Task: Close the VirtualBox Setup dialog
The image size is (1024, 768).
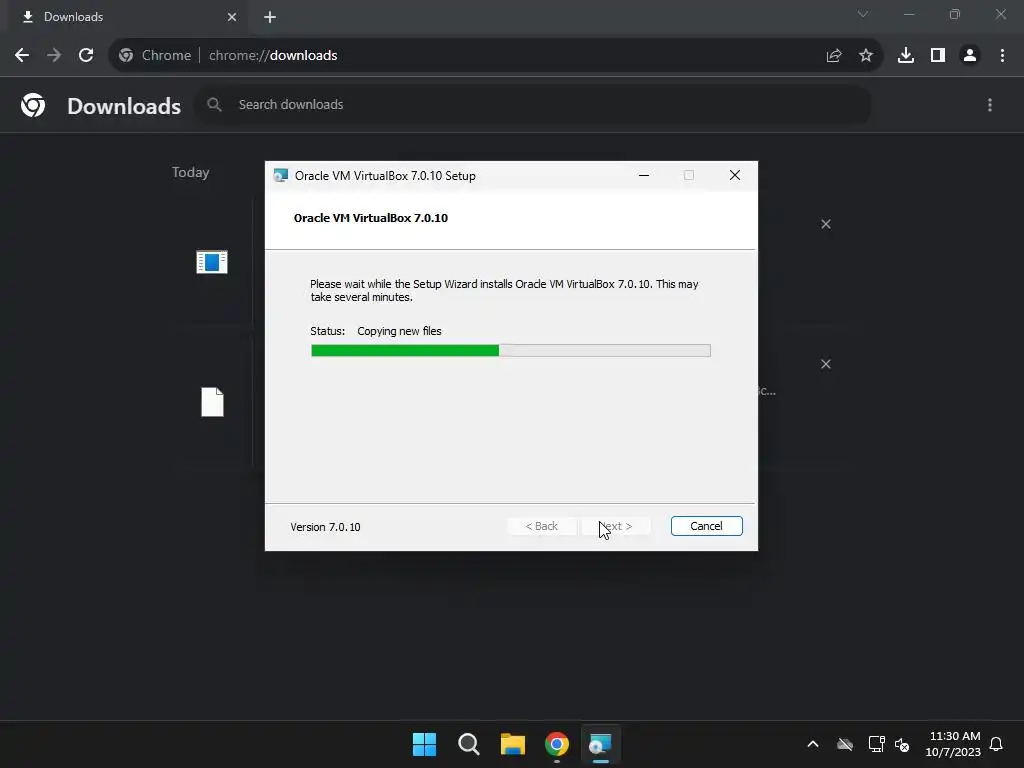Action: (x=735, y=175)
